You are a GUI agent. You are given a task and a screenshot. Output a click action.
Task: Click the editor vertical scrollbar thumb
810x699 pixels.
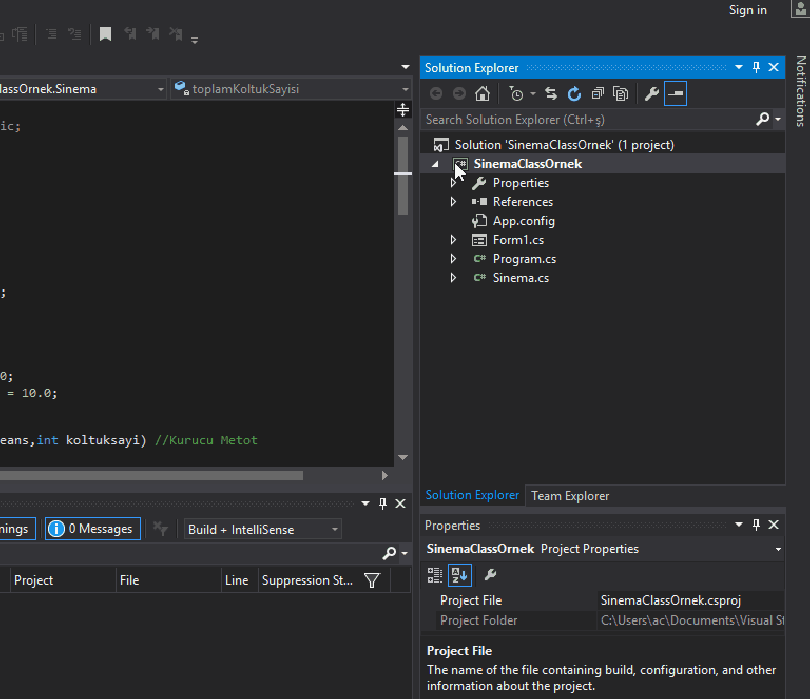point(403,176)
